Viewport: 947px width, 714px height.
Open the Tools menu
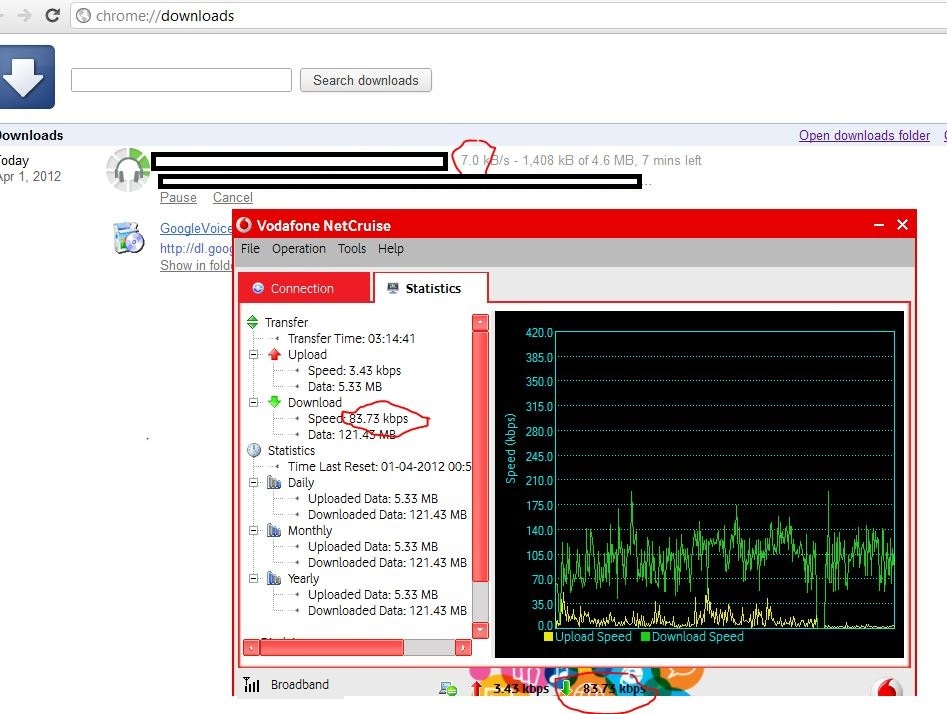[x=352, y=248]
